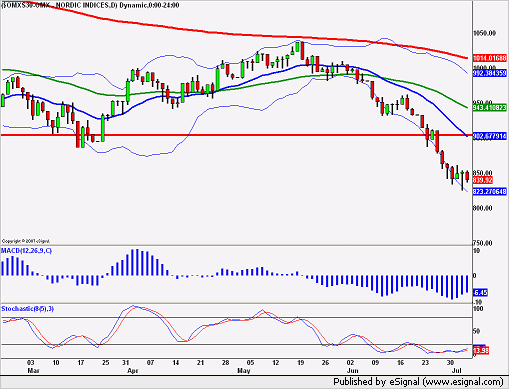Select the blue 823.270648 lower band tag
This screenshot has height=389, width=509.
click(x=490, y=192)
